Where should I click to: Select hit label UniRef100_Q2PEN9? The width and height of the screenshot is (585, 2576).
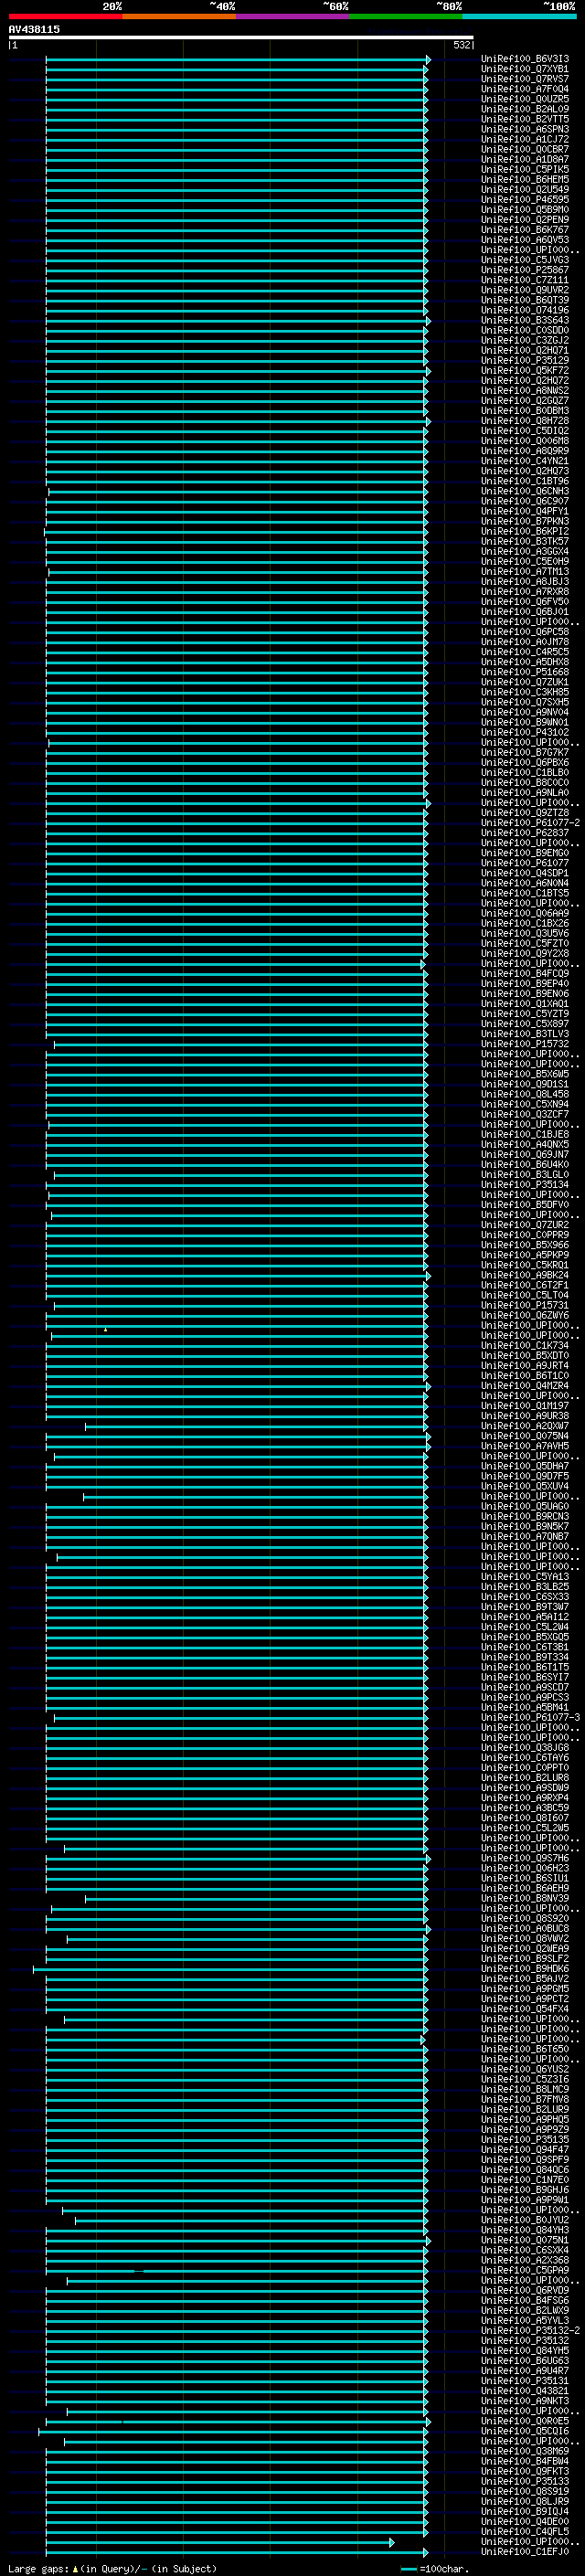point(525,219)
